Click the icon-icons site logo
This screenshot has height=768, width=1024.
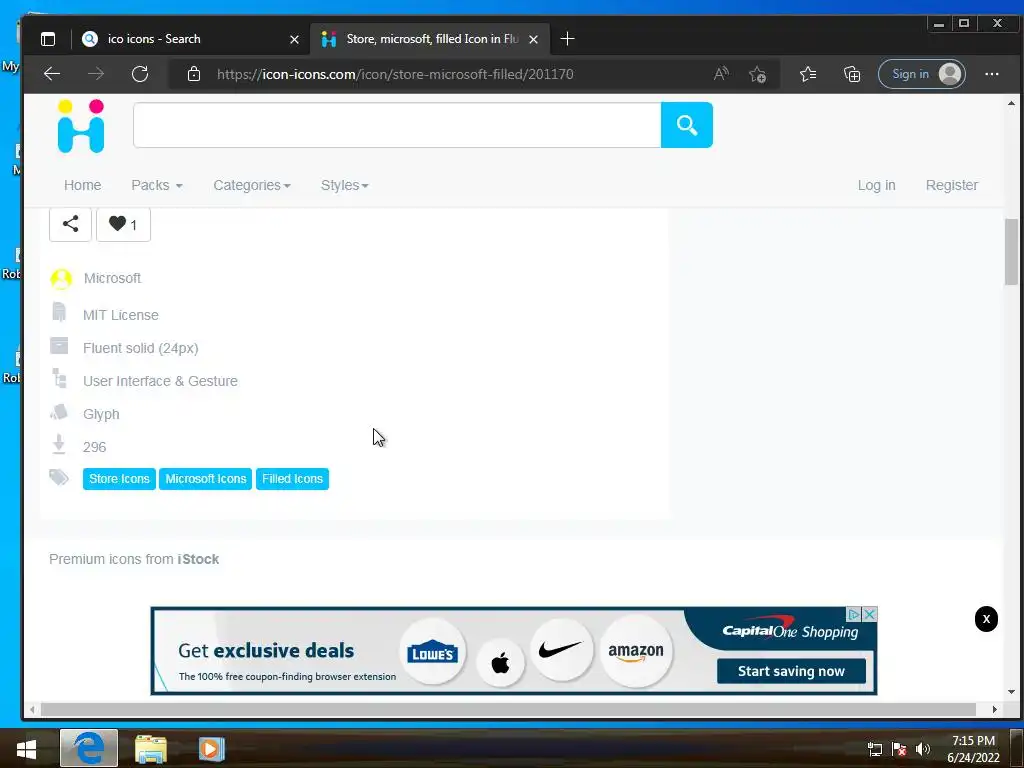click(81, 126)
